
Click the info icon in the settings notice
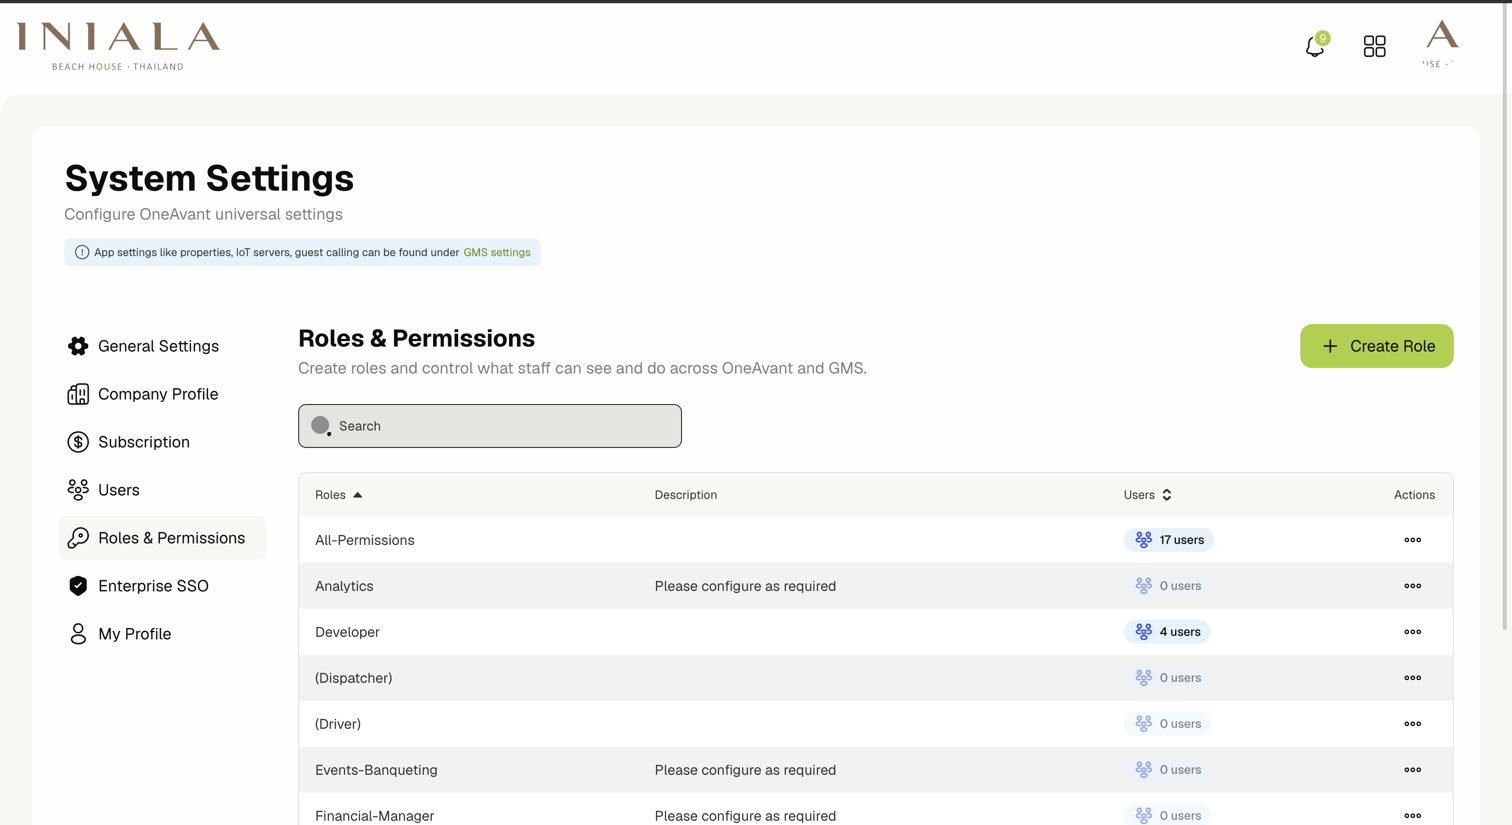pyautogui.click(x=82, y=252)
